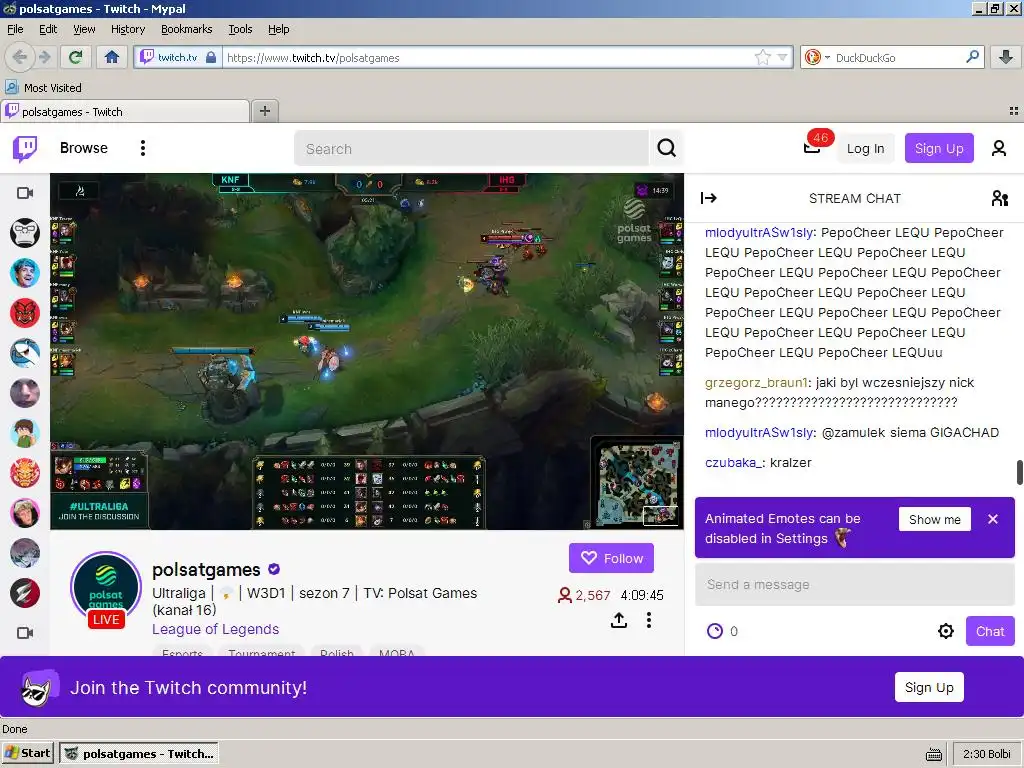The height and width of the screenshot is (768, 1024).
Task: Open the cartoon boy avatar channel in sidebar
Action: [x=25, y=433]
